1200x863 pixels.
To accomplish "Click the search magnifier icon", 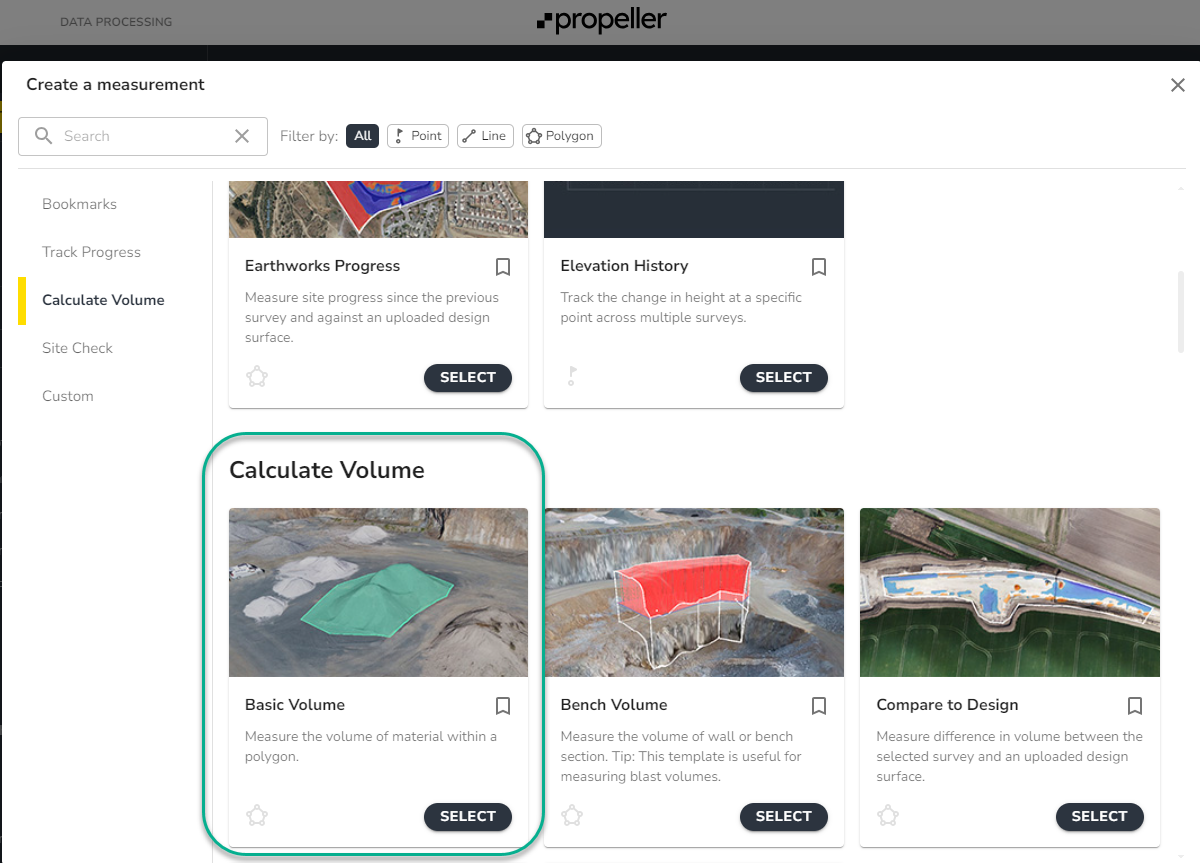I will coord(43,136).
